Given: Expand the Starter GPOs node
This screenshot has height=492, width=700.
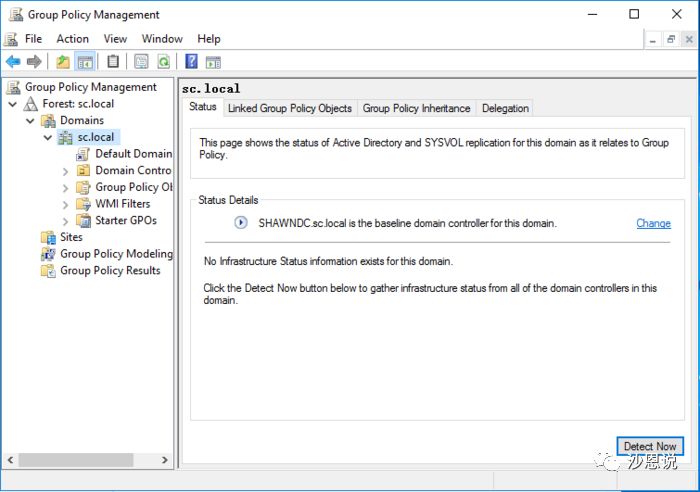Looking at the screenshot, I should tap(66, 221).
